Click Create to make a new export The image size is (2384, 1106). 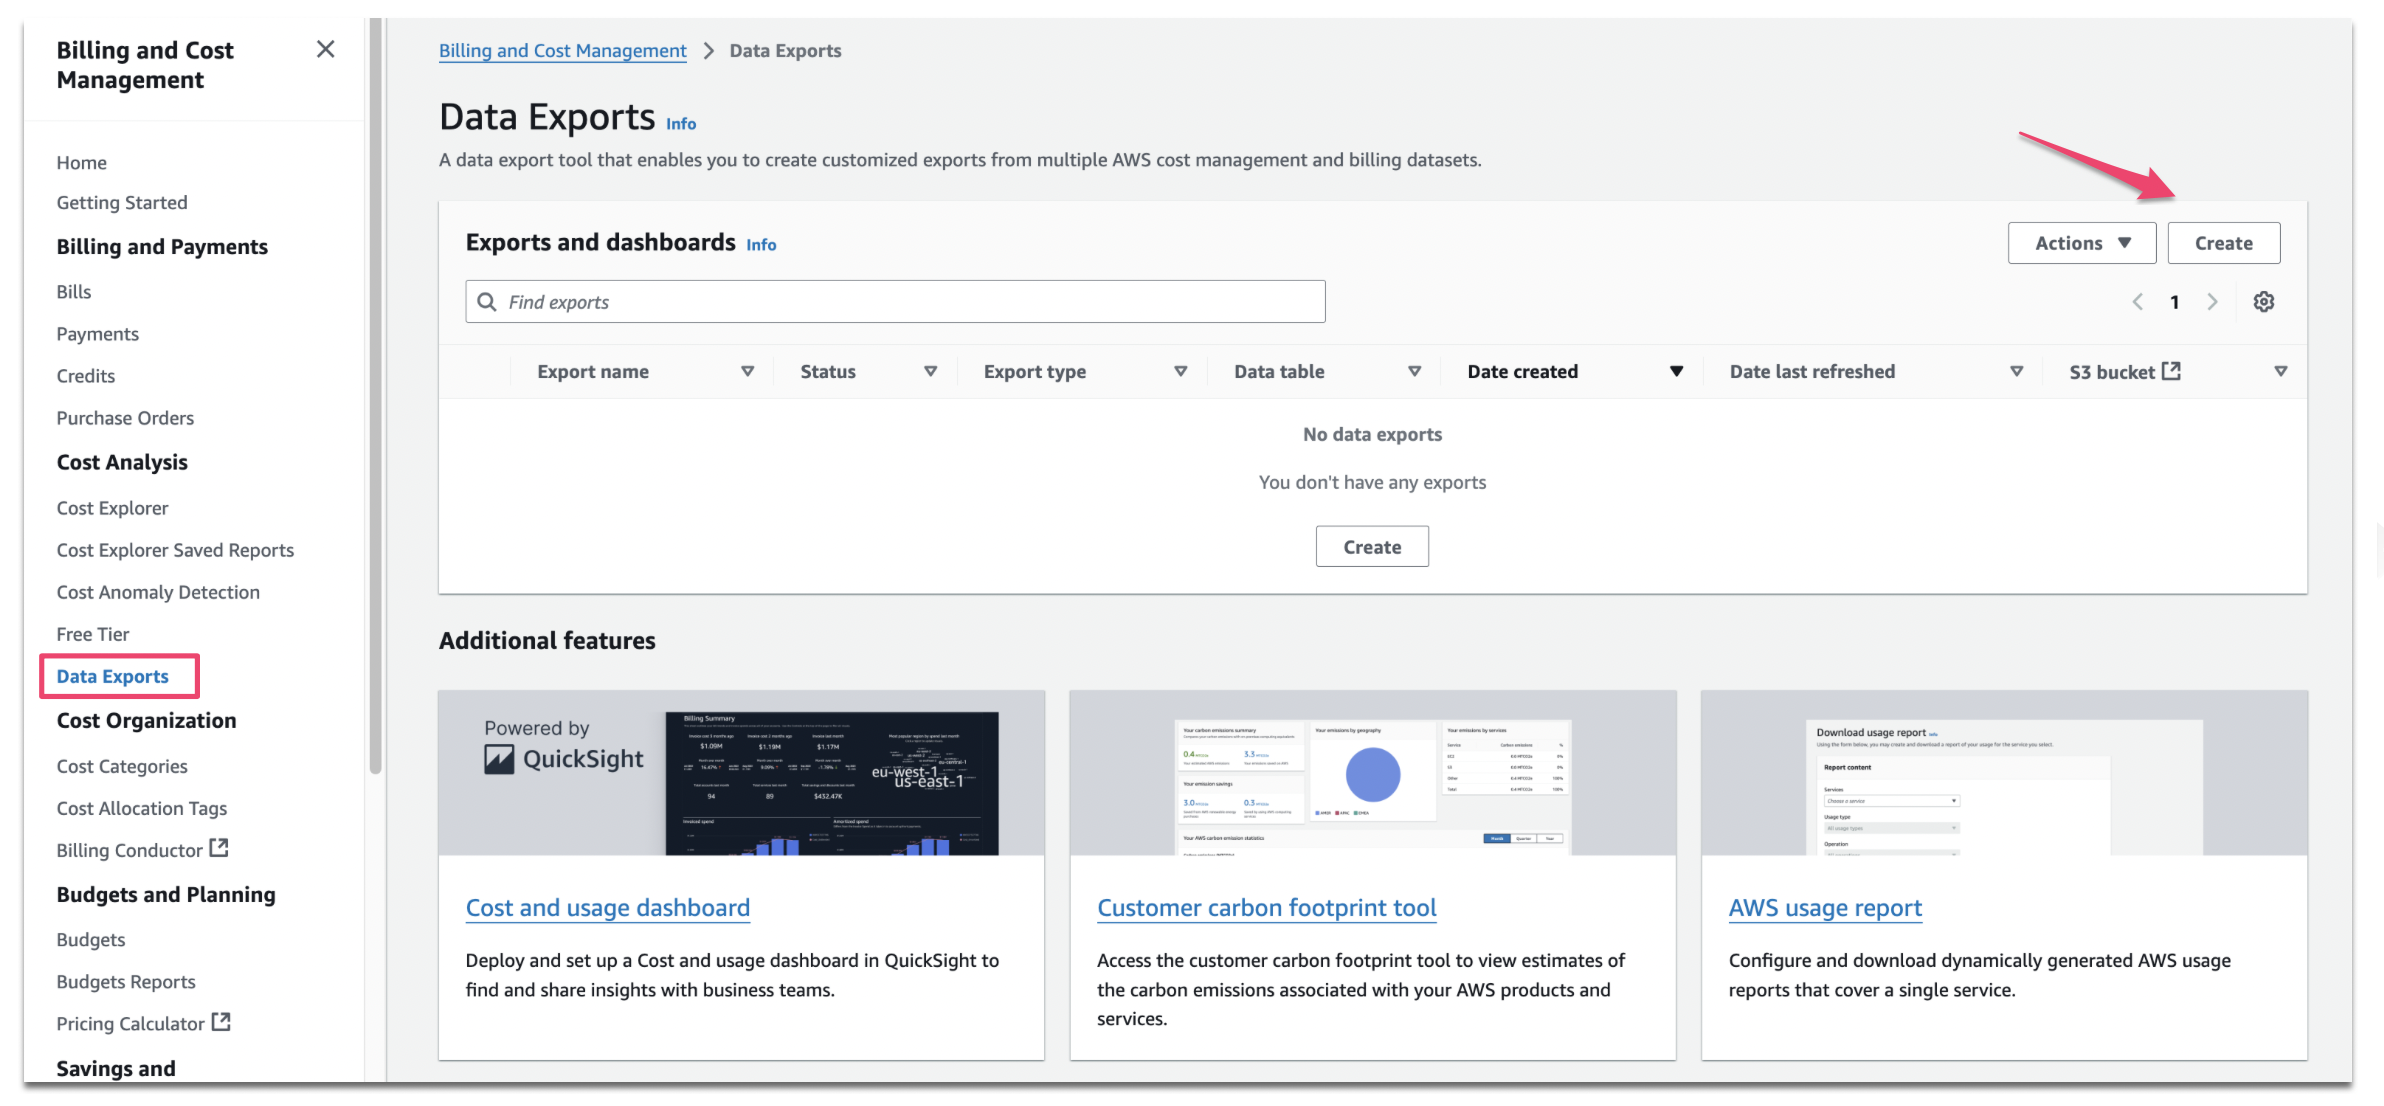[x=2223, y=242]
